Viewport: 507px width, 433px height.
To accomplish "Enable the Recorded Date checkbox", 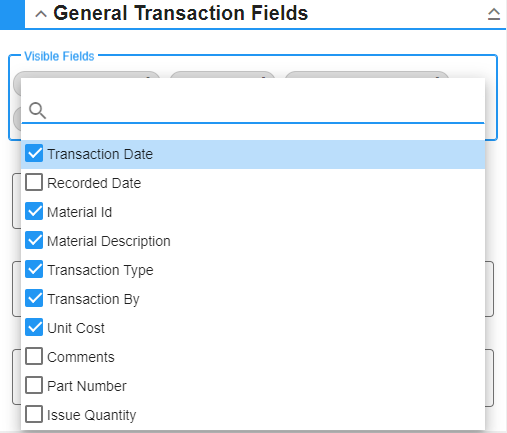I will point(34,182).
